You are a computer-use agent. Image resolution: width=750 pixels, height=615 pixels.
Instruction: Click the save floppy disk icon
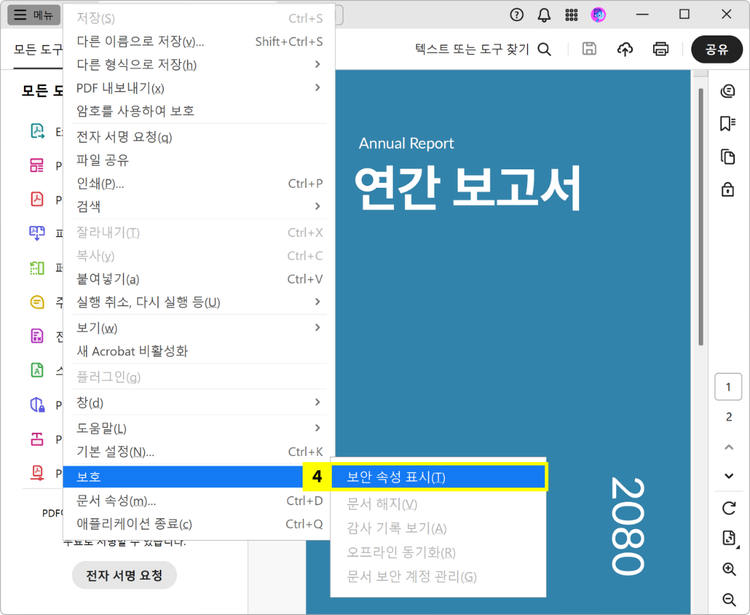(589, 49)
